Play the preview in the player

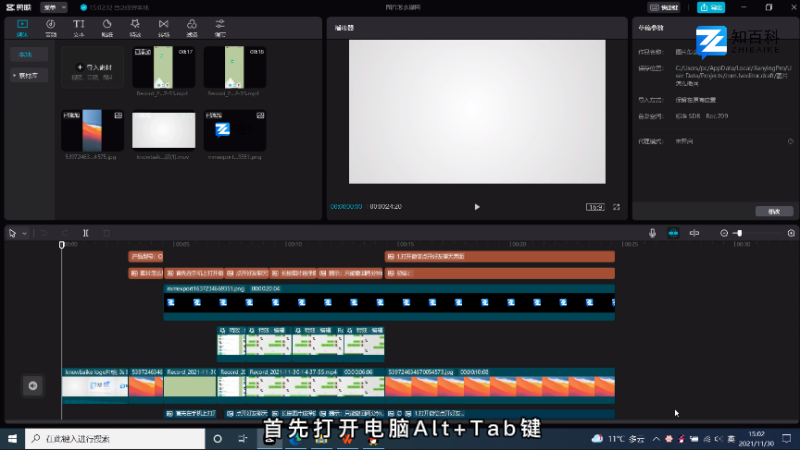tap(477, 207)
